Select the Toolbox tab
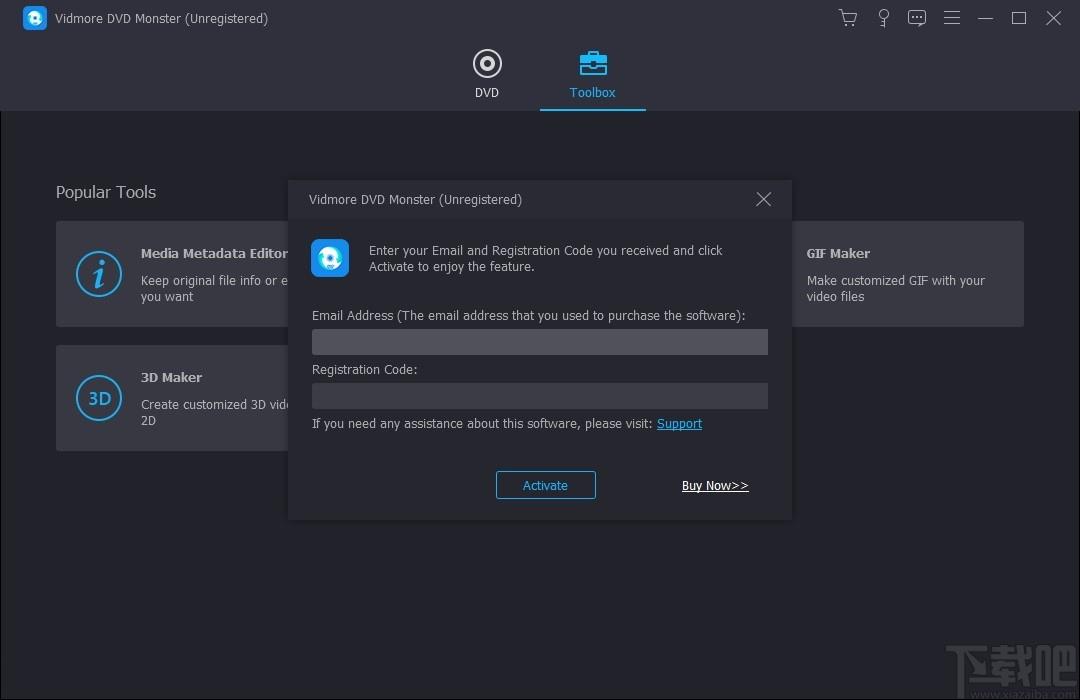Image resolution: width=1080 pixels, height=700 pixels. click(x=592, y=75)
